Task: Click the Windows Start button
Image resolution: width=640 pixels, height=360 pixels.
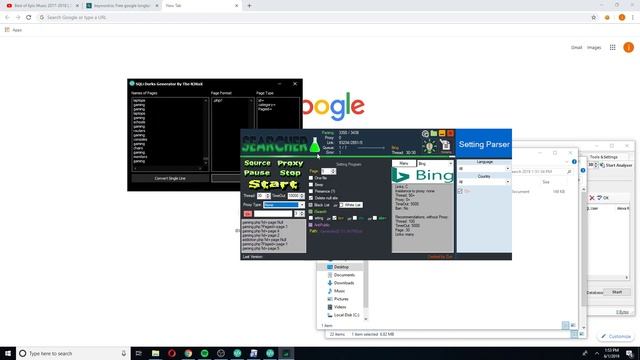Action: [8, 353]
